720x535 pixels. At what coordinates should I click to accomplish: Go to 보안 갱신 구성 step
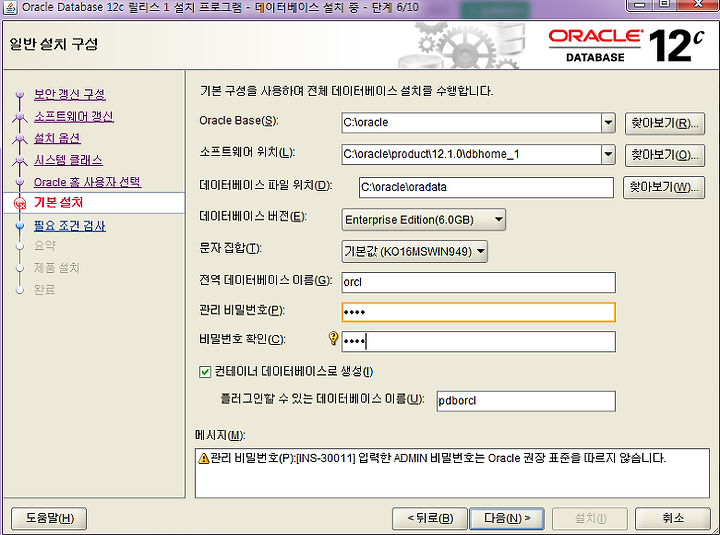tap(70, 94)
